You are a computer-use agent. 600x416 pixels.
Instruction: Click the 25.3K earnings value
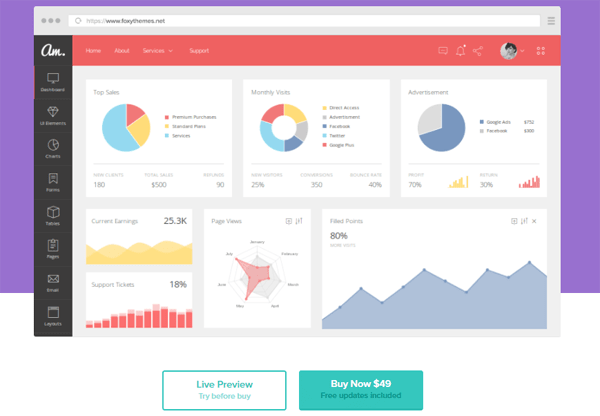pos(175,221)
